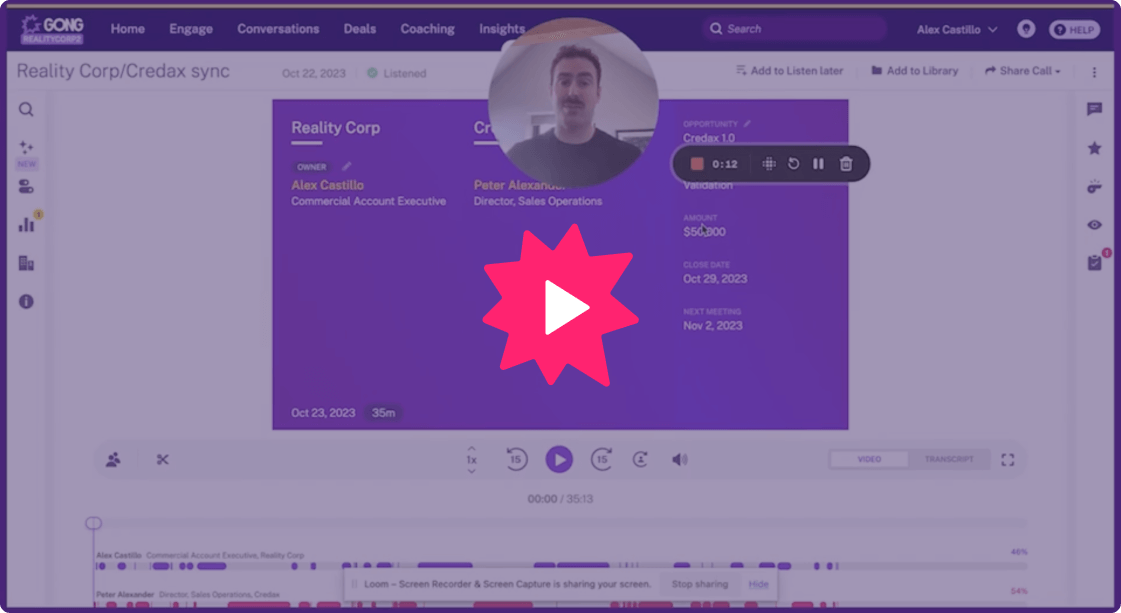Click the Listened status indicator
This screenshot has height=613, width=1121.
(x=397, y=73)
